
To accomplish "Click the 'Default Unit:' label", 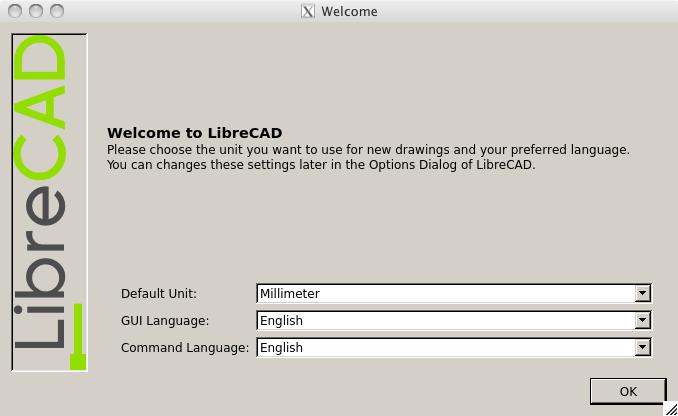I will click(159, 294).
